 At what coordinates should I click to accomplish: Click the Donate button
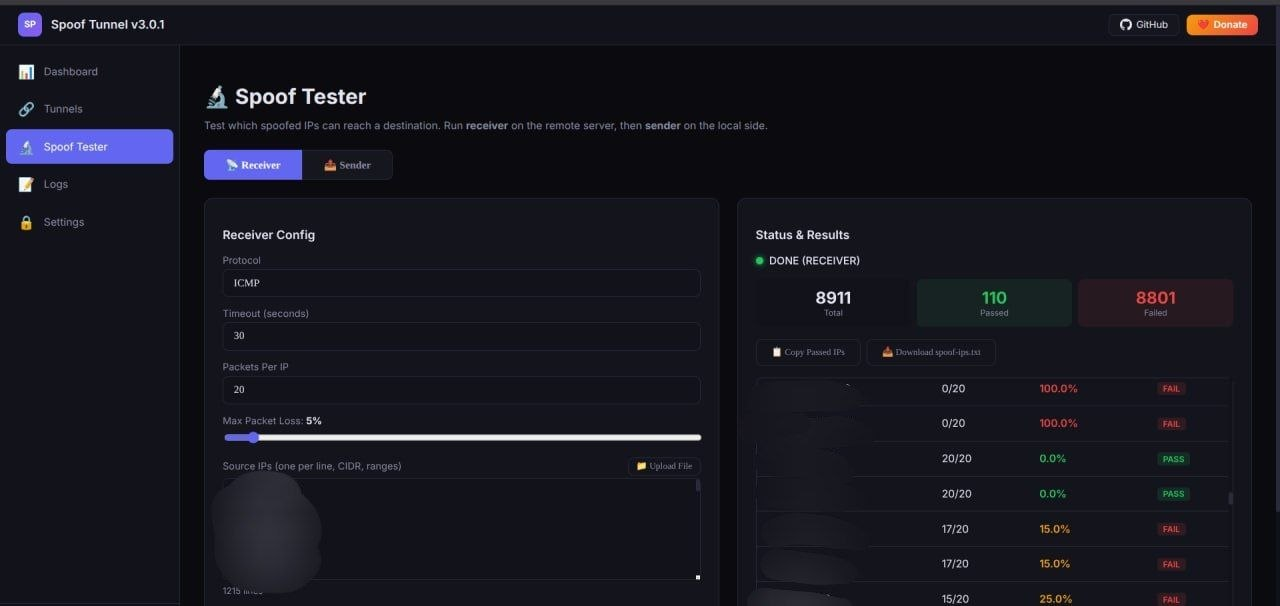tap(1222, 25)
